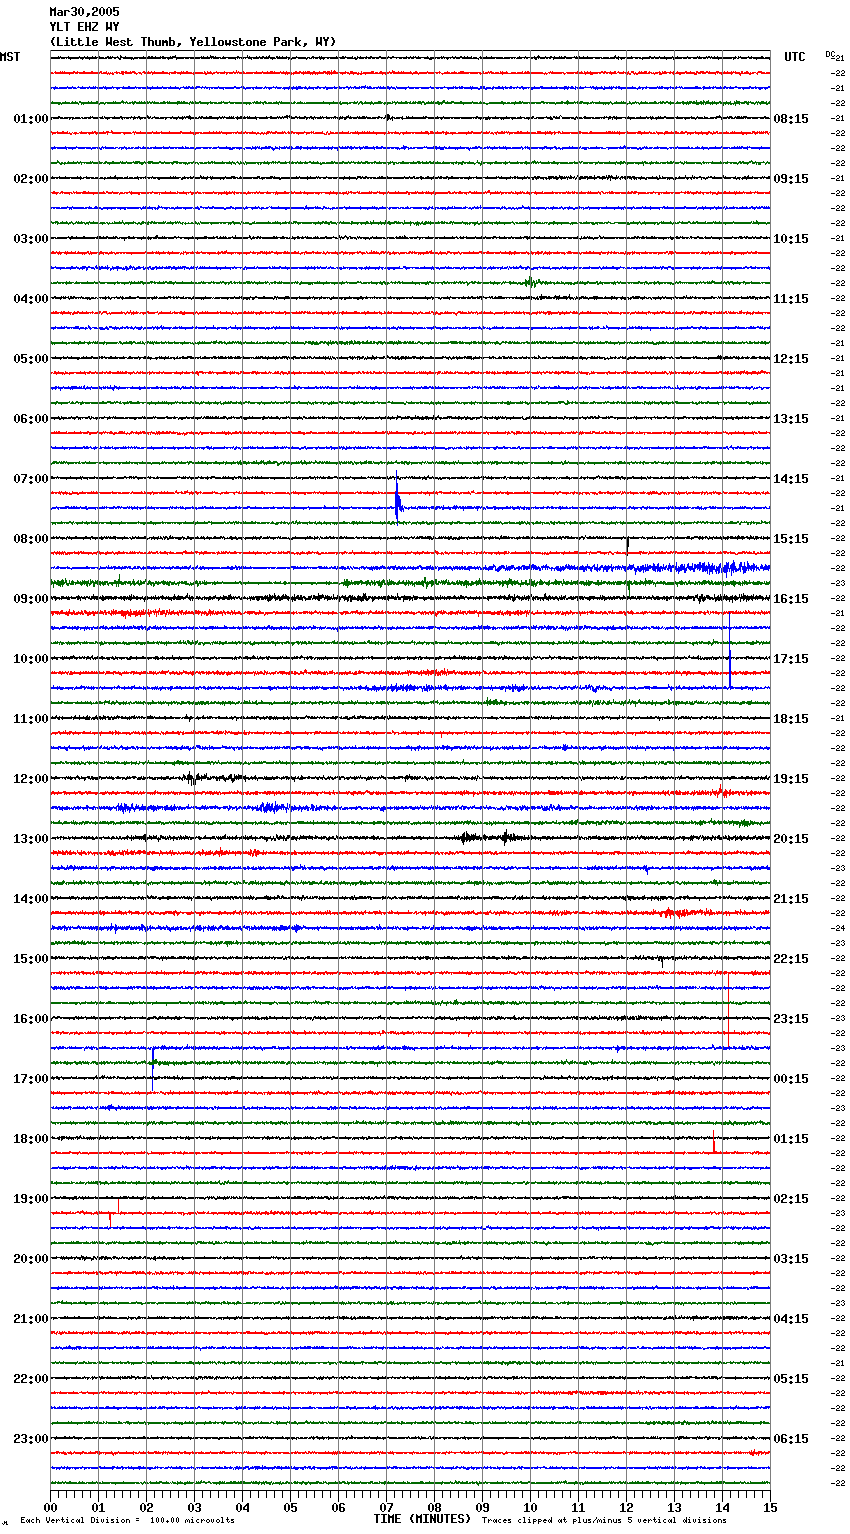Click the 20:15 UTC time label
Viewport: 850px width, 1534px height.
pyautogui.click(x=791, y=839)
